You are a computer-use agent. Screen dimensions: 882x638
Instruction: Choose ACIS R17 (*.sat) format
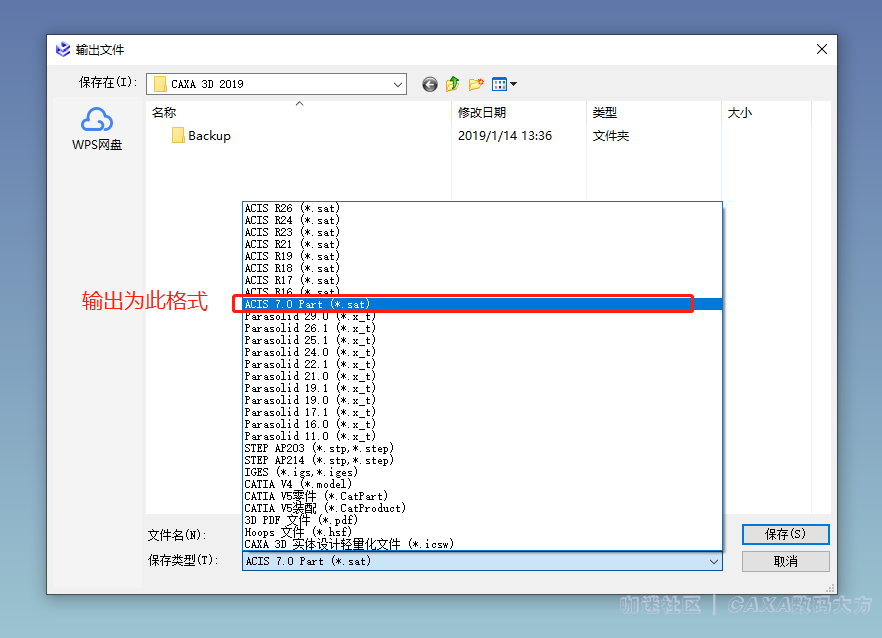[x=482, y=280]
